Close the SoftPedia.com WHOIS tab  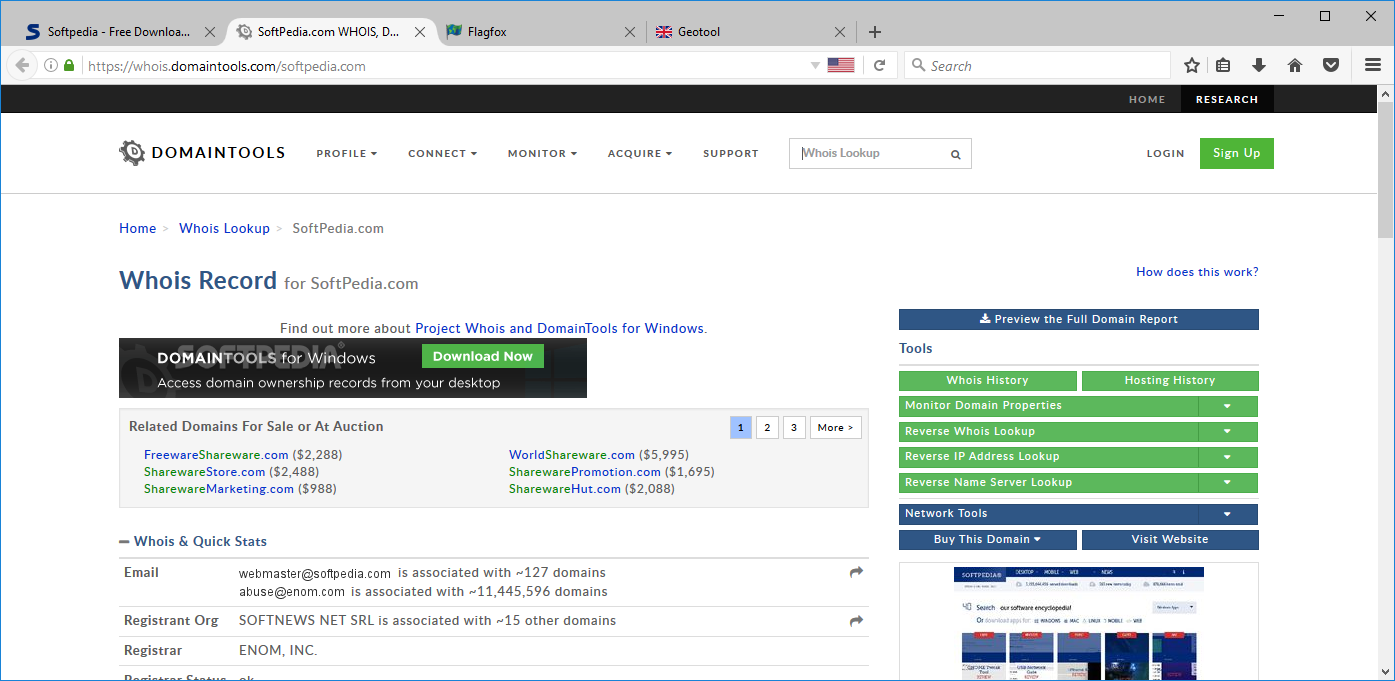[x=421, y=32]
